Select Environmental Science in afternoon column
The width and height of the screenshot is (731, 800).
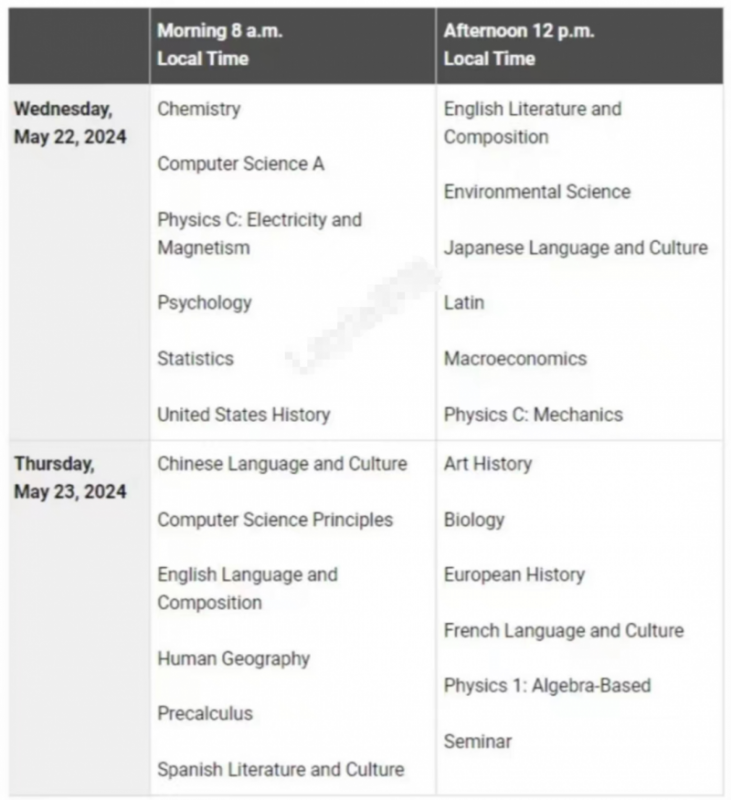point(537,192)
